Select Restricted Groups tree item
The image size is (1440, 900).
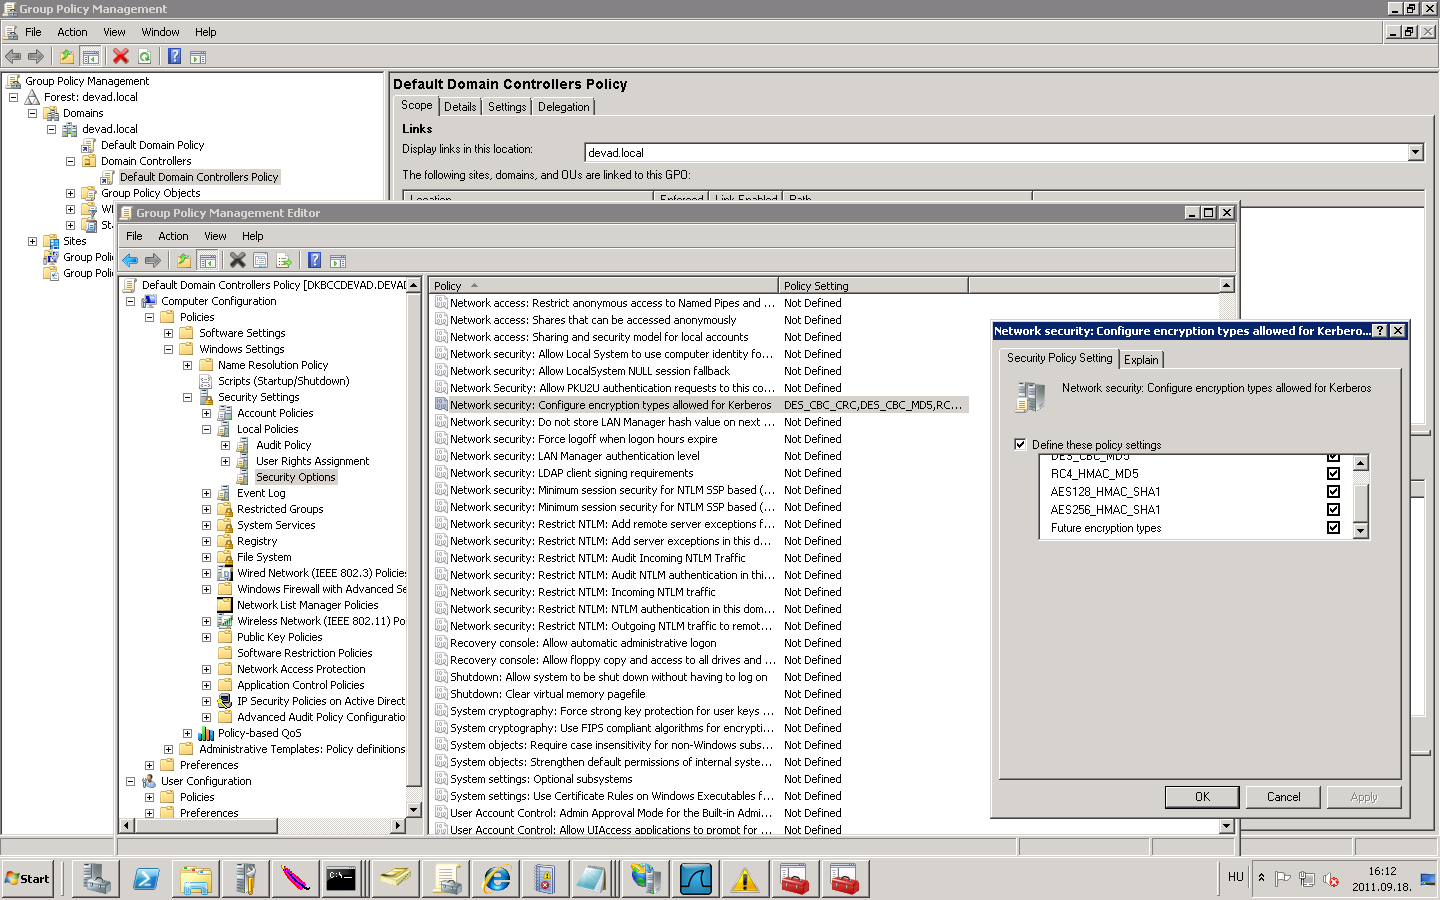coord(280,509)
